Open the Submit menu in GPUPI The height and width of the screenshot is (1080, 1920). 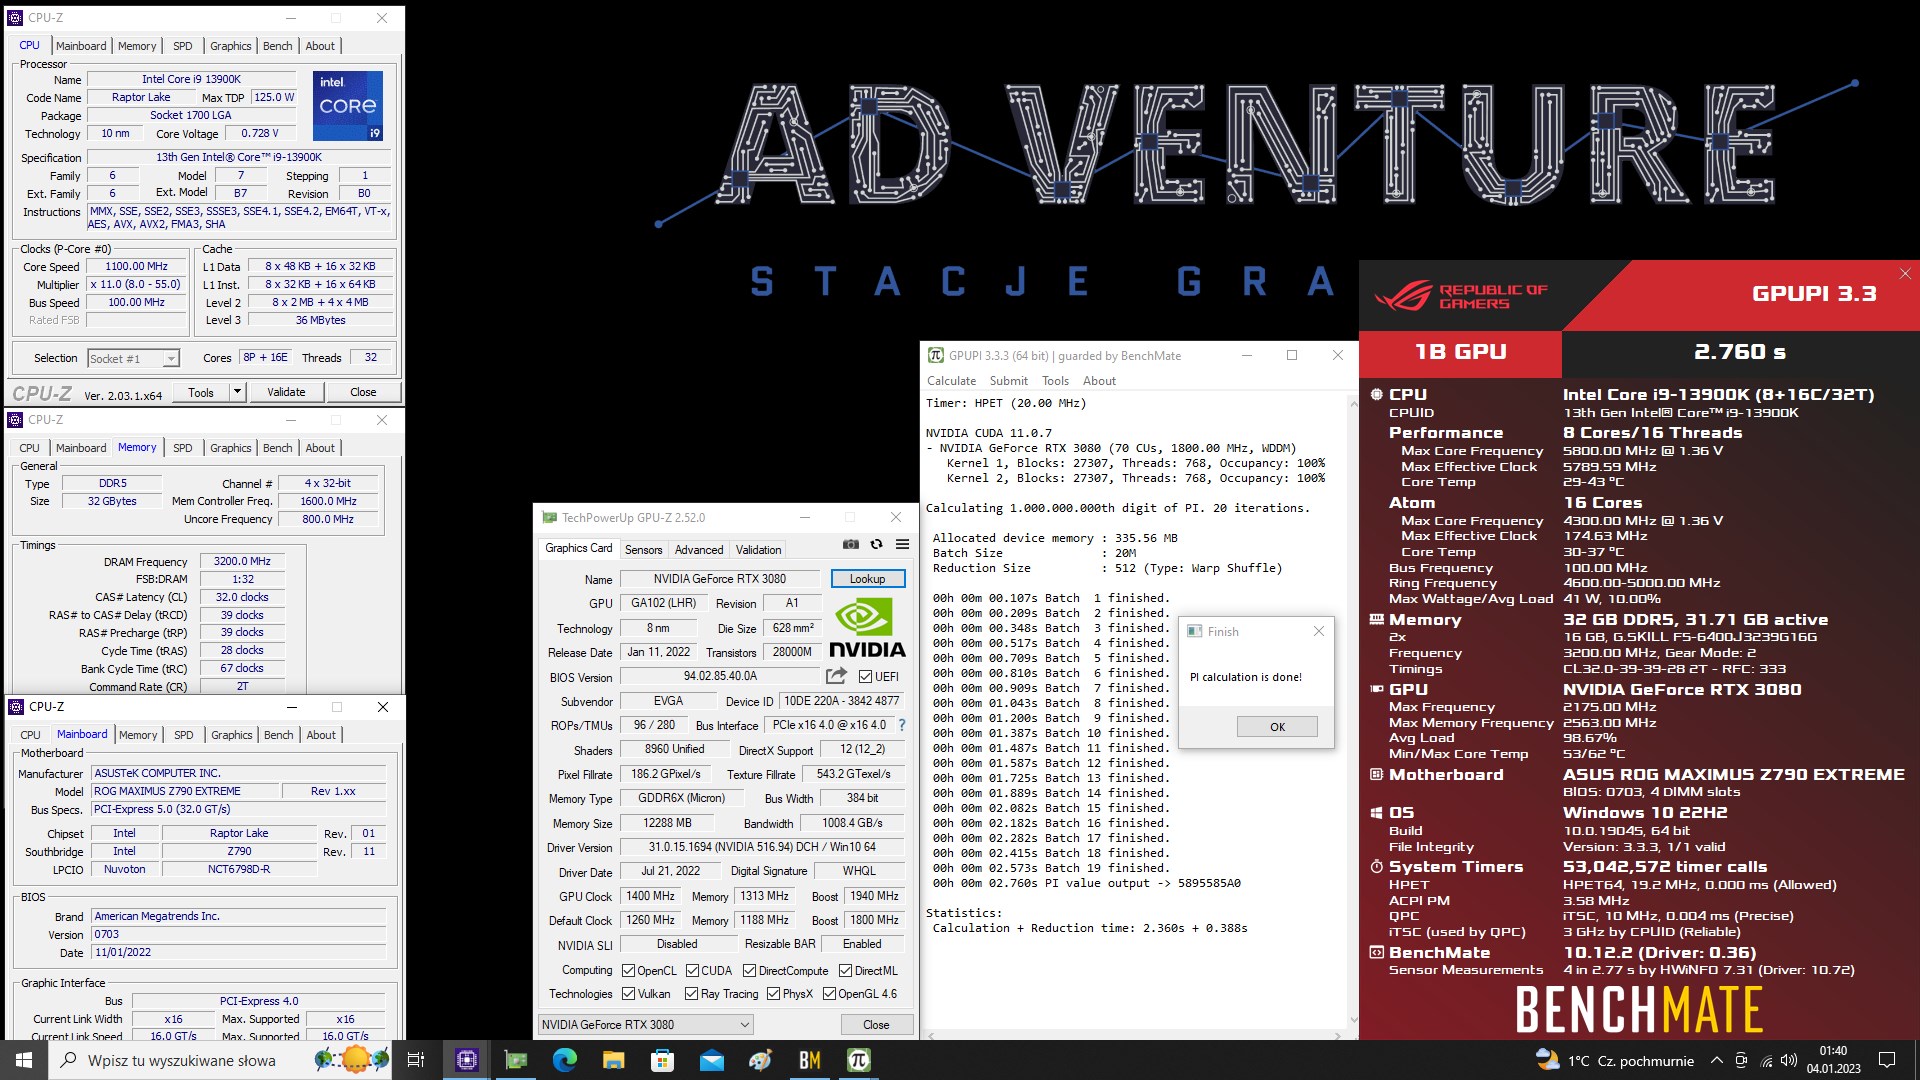pos(1008,381)
